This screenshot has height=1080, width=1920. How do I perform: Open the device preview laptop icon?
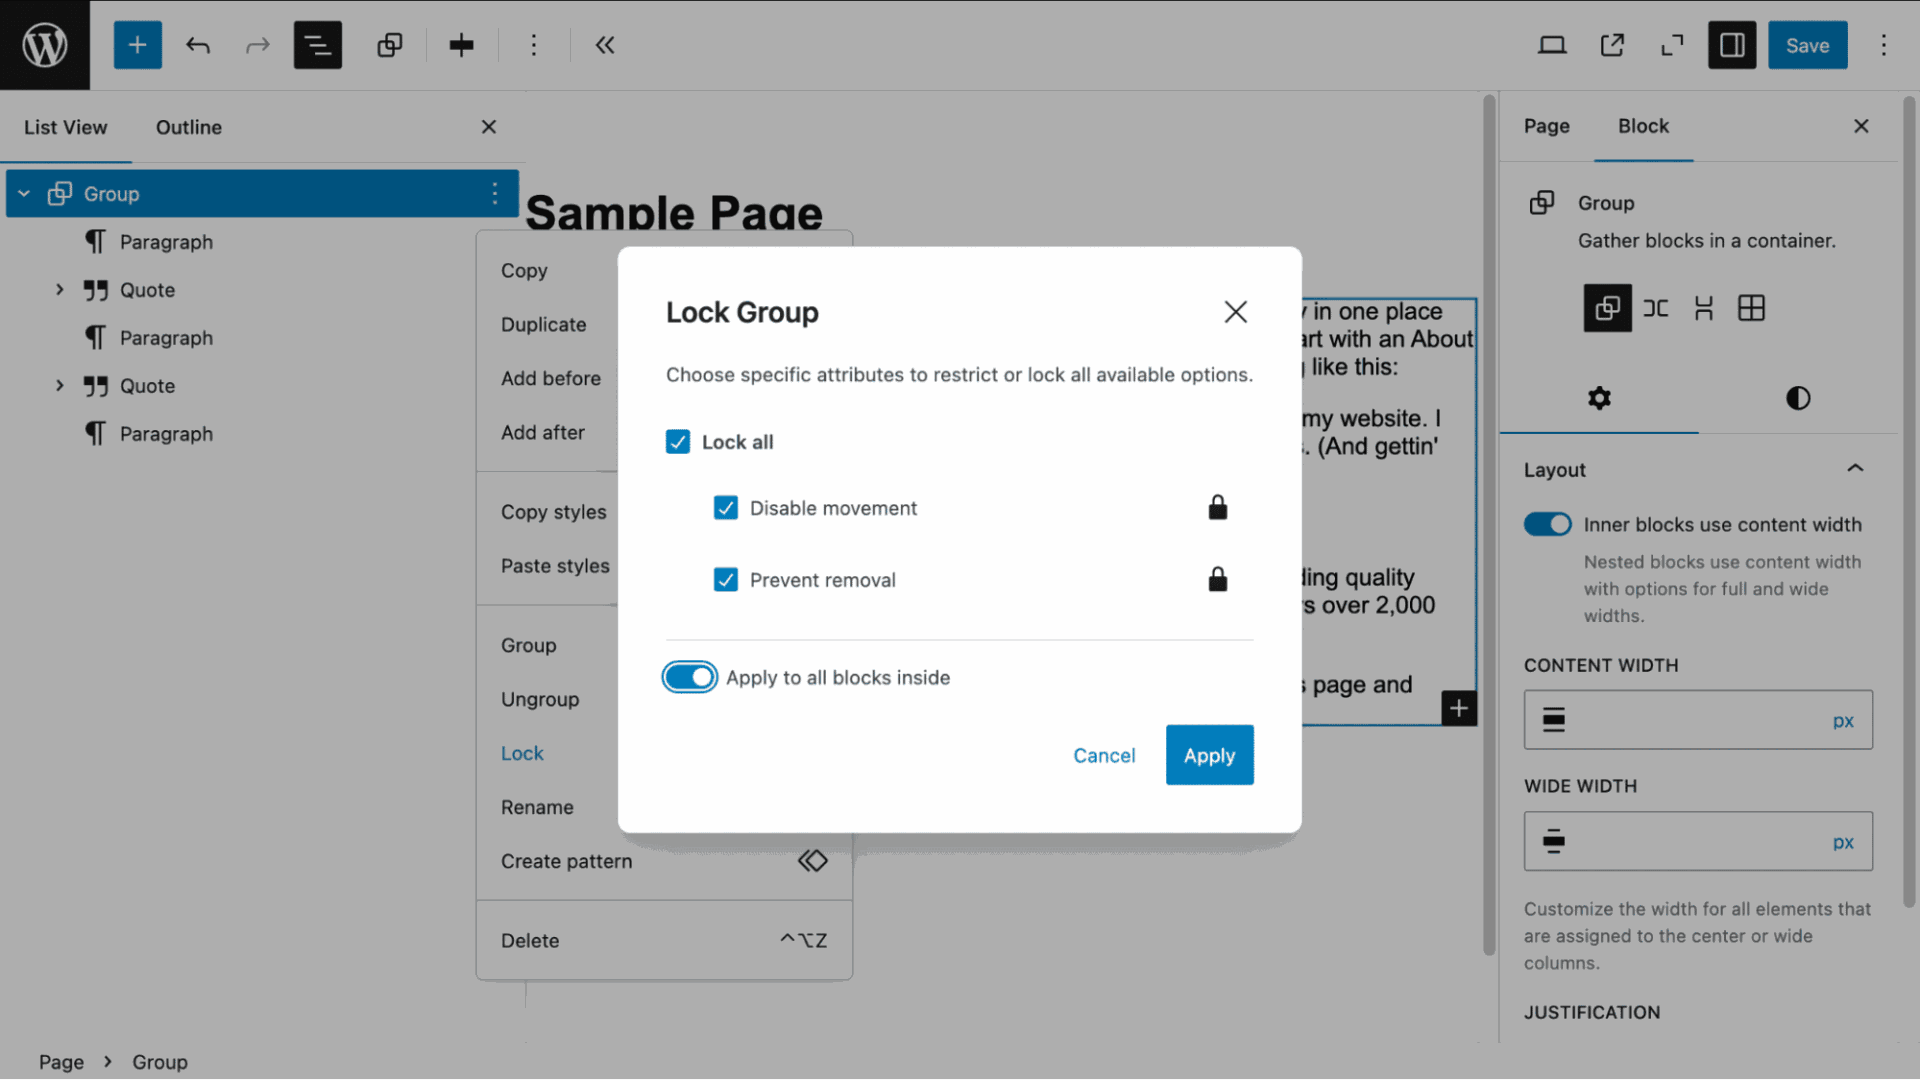tap(1552, 45)
